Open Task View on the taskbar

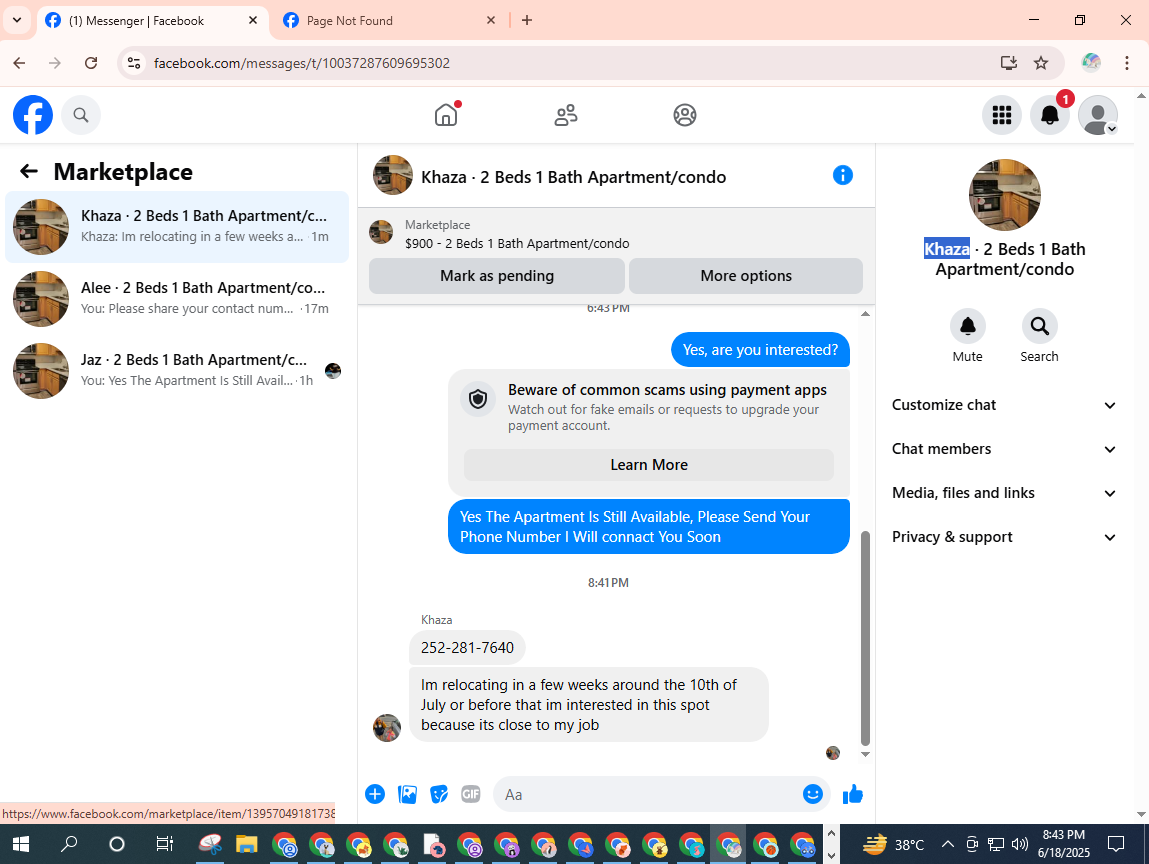[x=164, y=844]
